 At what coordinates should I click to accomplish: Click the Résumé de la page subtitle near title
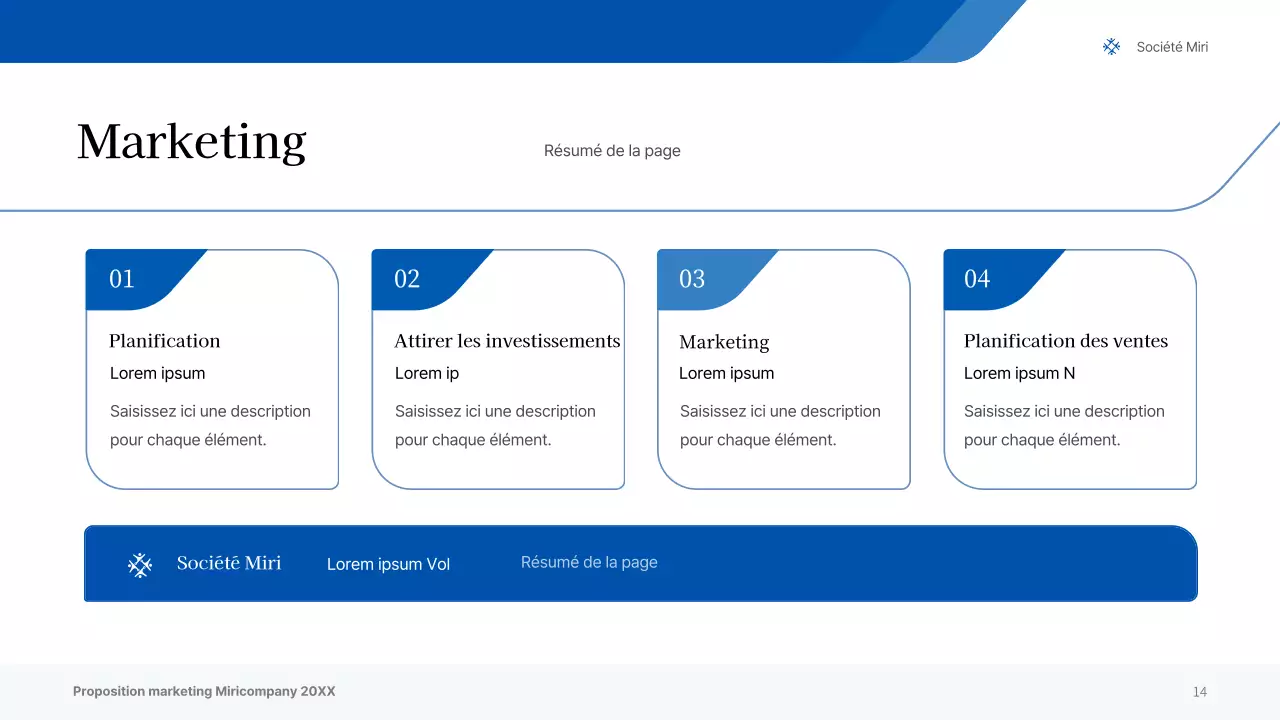click(612, 151)
